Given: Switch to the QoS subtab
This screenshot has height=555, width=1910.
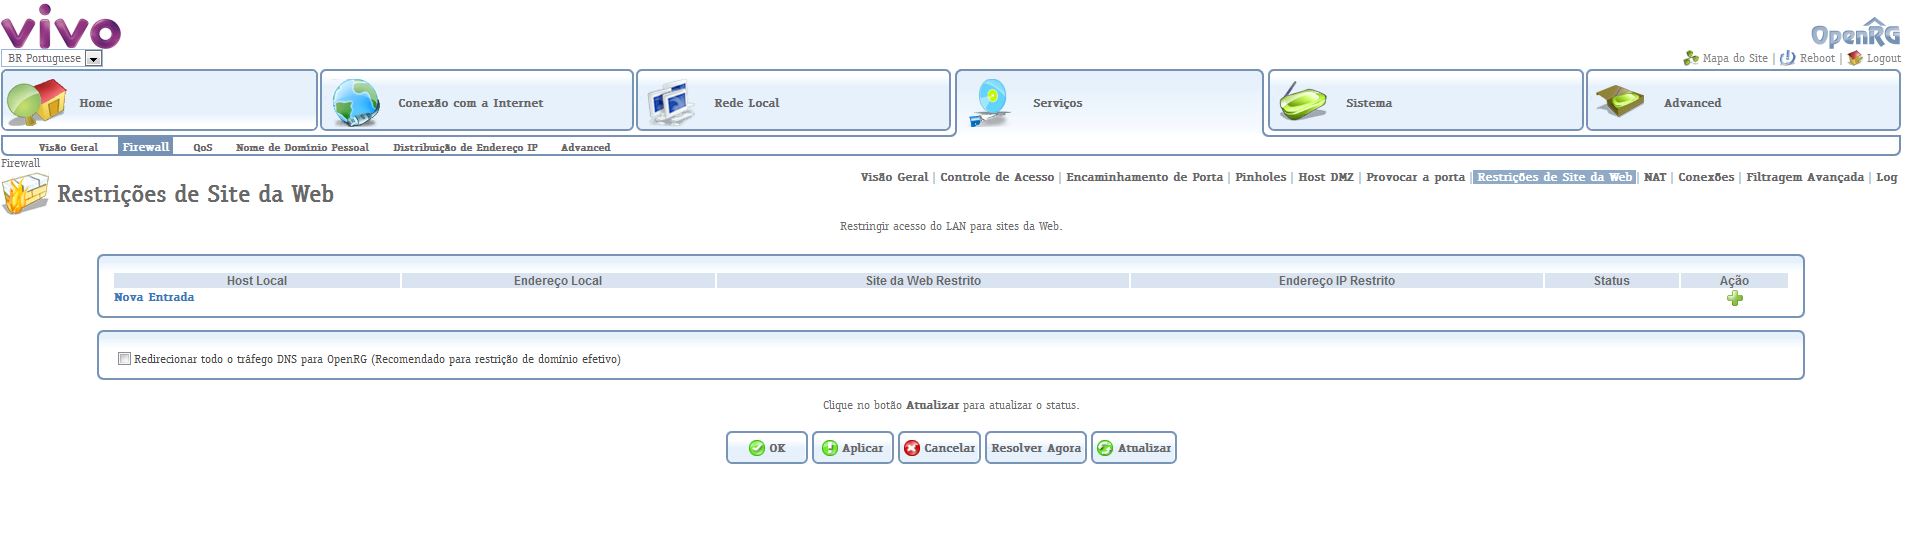Looking at the screenshot, I should click(203, 147).
